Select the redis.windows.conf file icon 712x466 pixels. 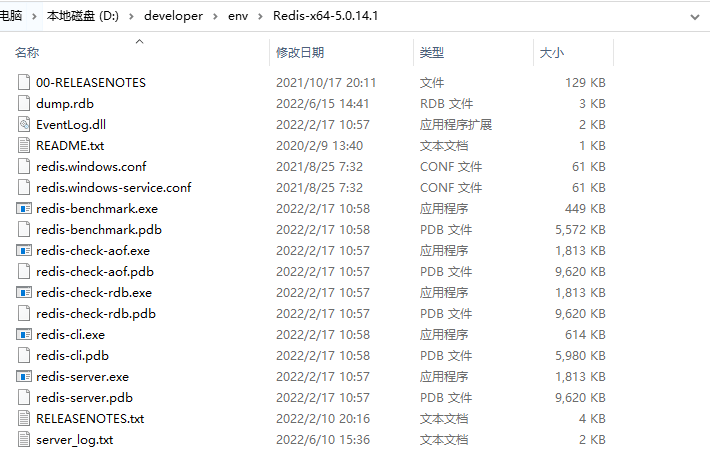[24, 166]
